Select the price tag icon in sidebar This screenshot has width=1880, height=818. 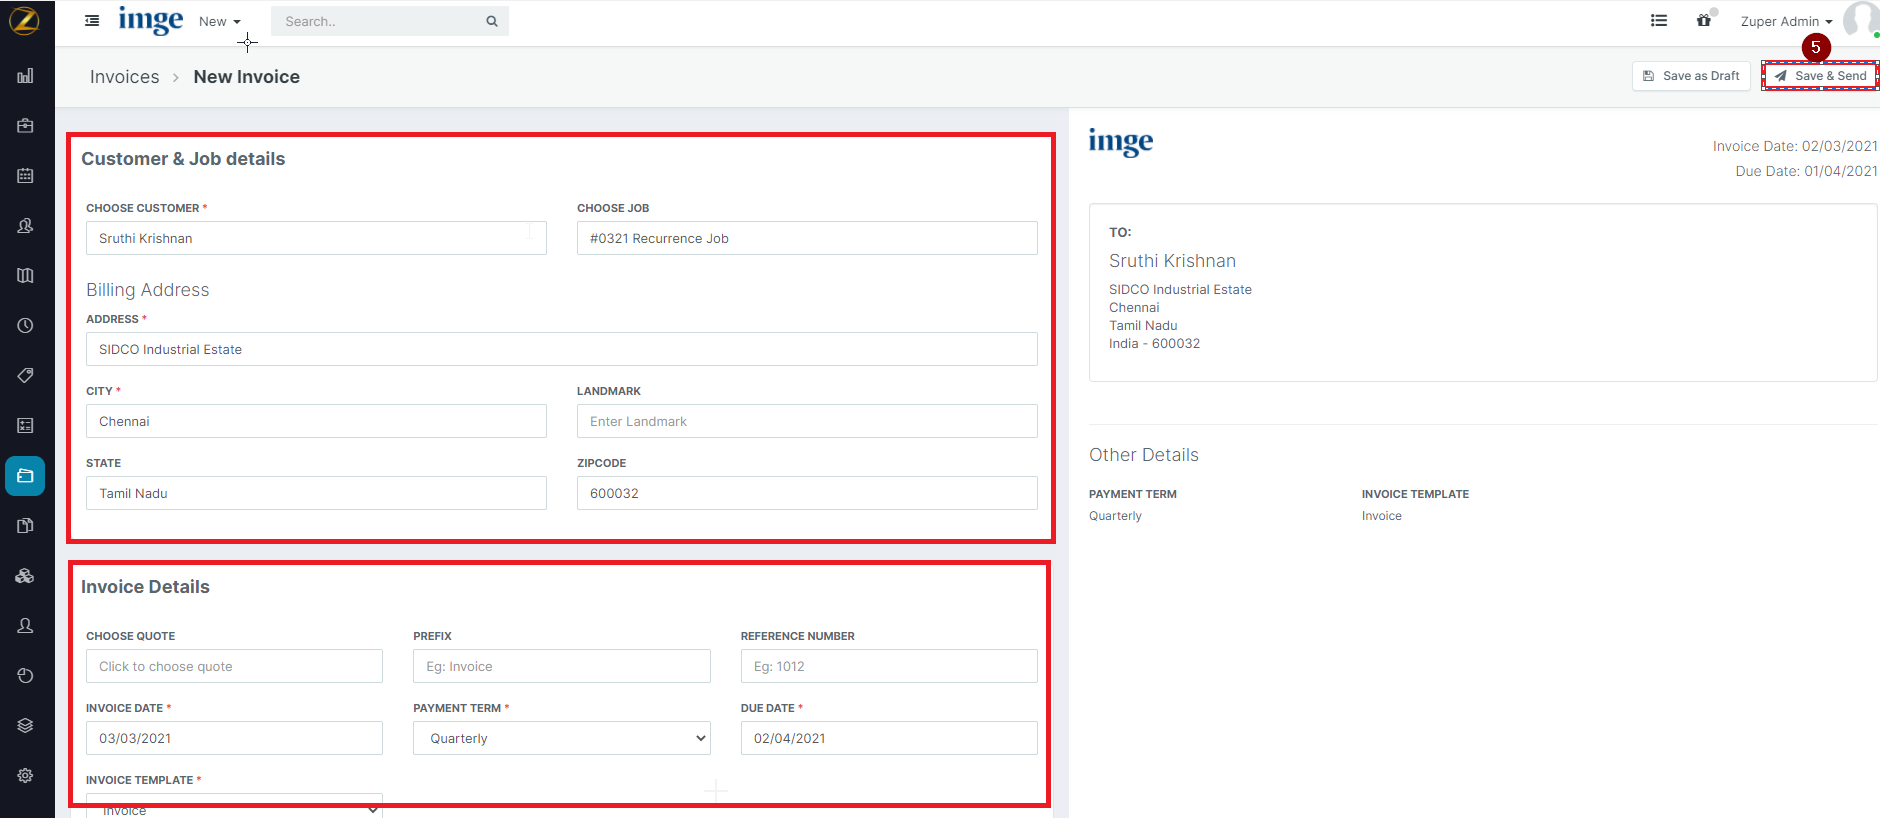tap(25, 376)
